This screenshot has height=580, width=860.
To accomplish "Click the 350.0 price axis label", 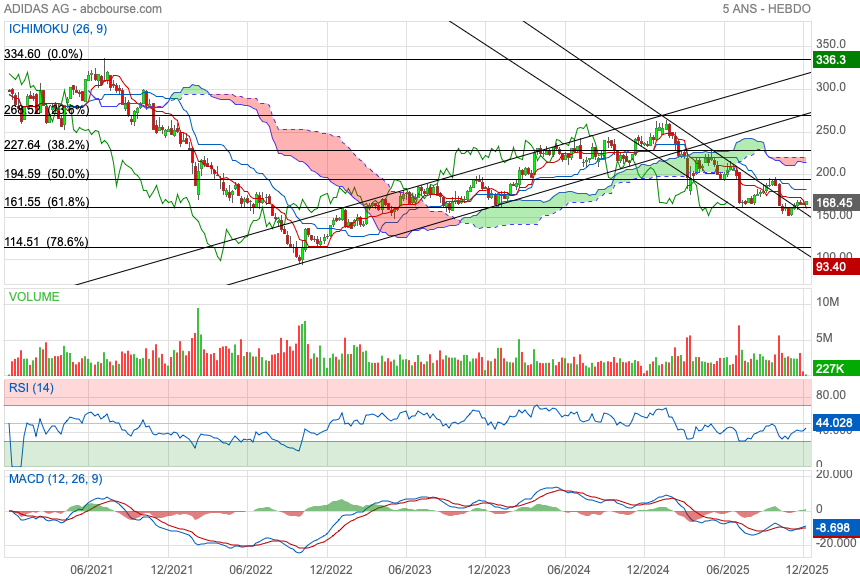I will [831, 44].
